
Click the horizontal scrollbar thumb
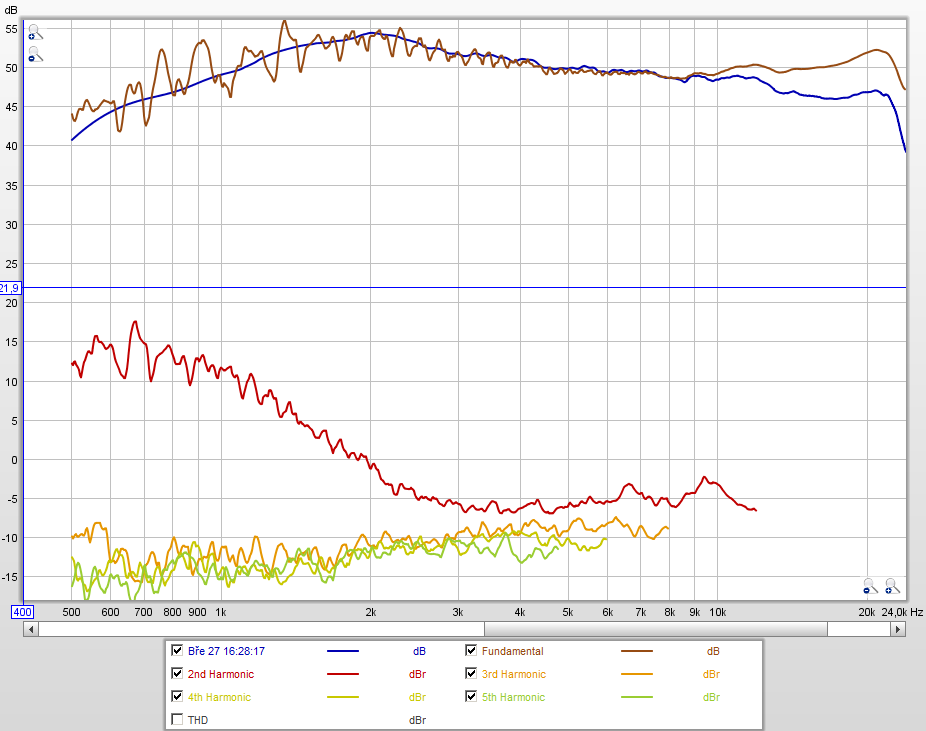[x=656, y=629]
